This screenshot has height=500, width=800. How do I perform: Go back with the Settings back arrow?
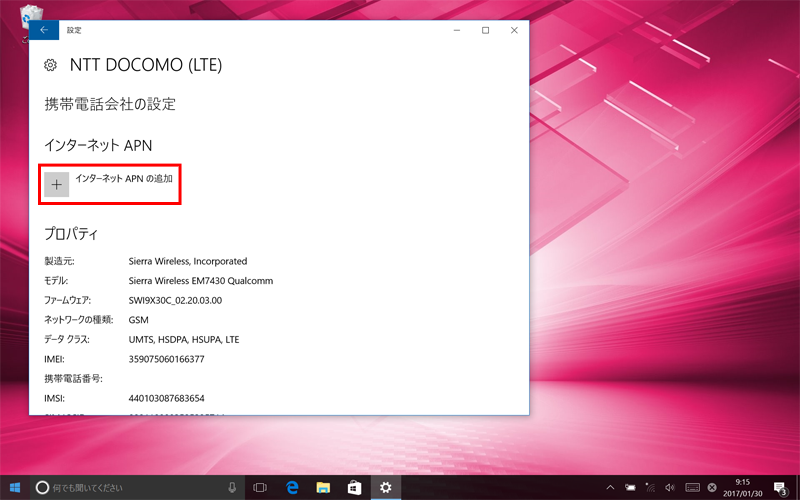pyautogui.click(x=44, y=30)
